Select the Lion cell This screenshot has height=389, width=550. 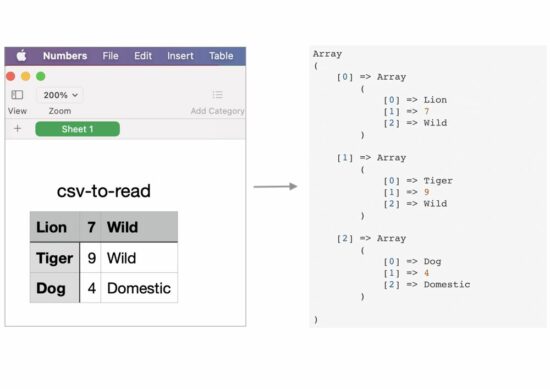click(x=55, y=227)
